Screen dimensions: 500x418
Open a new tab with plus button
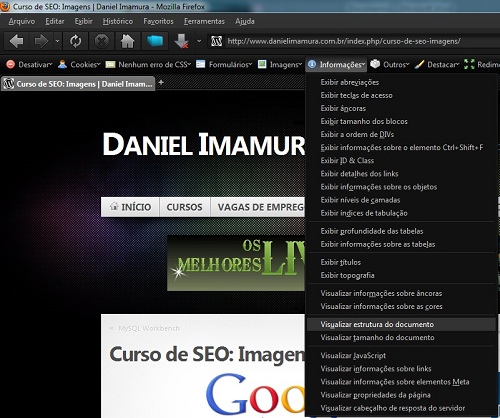coord(161,82)
